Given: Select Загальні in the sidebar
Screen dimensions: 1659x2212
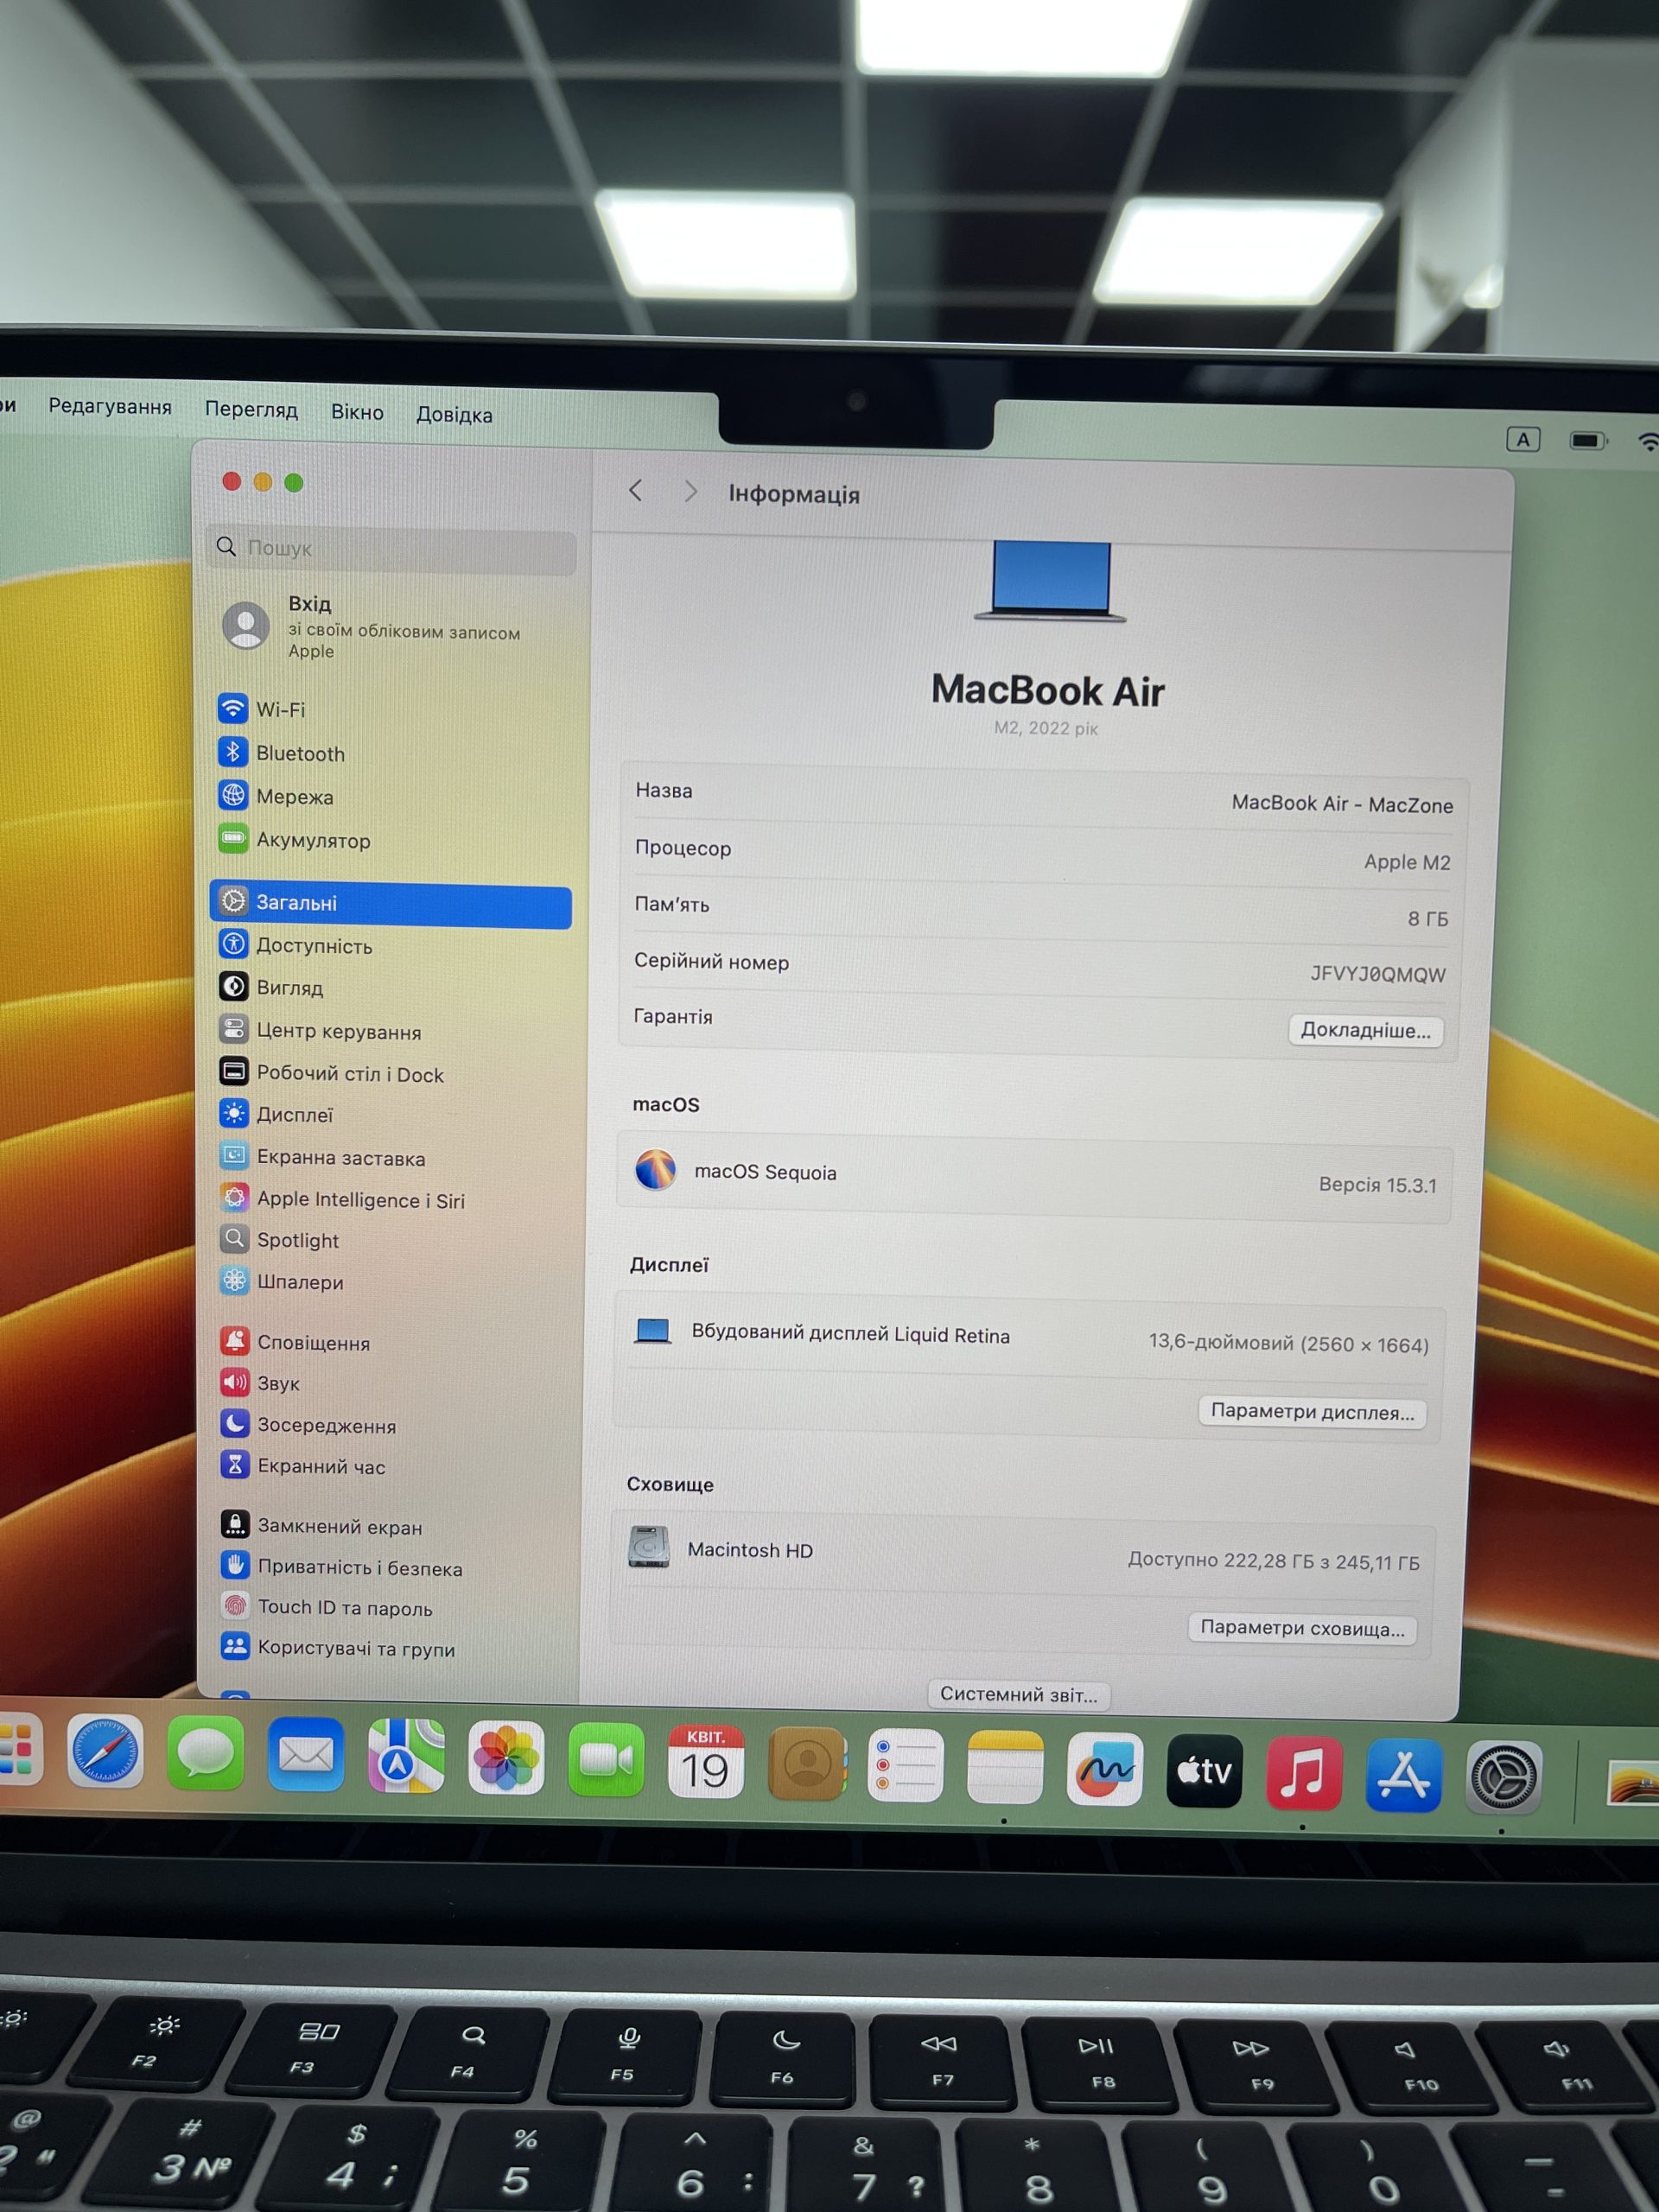Looking at the screenshot, I should tap(390, 902).
